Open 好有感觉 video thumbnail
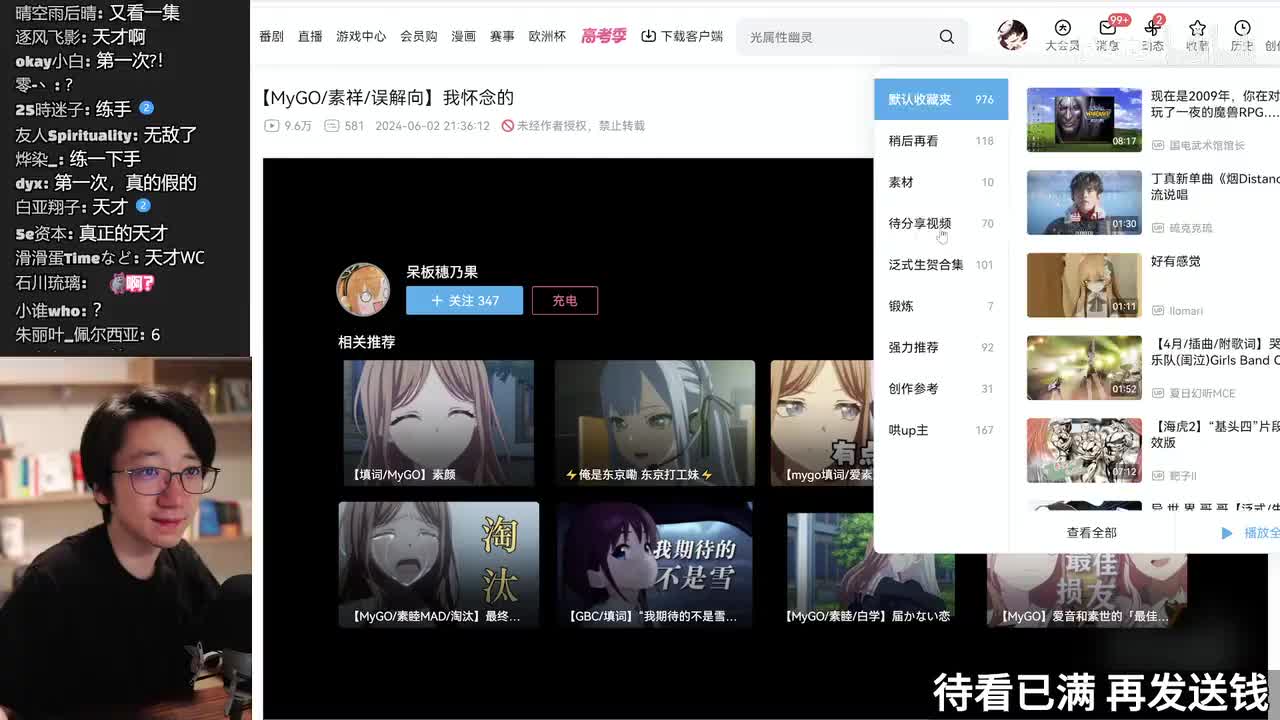This screenshot has height=720, width=1280. 1084,285
